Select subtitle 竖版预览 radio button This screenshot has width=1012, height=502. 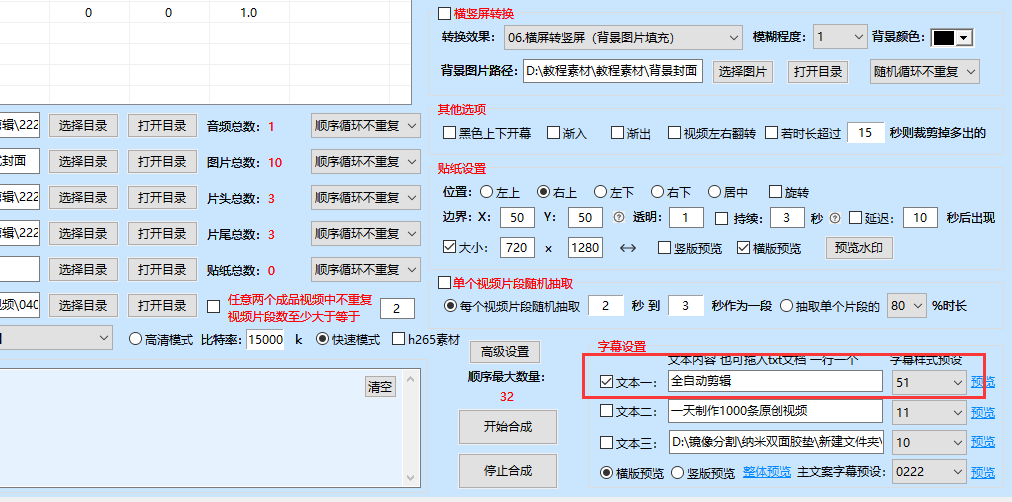click(677, 473)
